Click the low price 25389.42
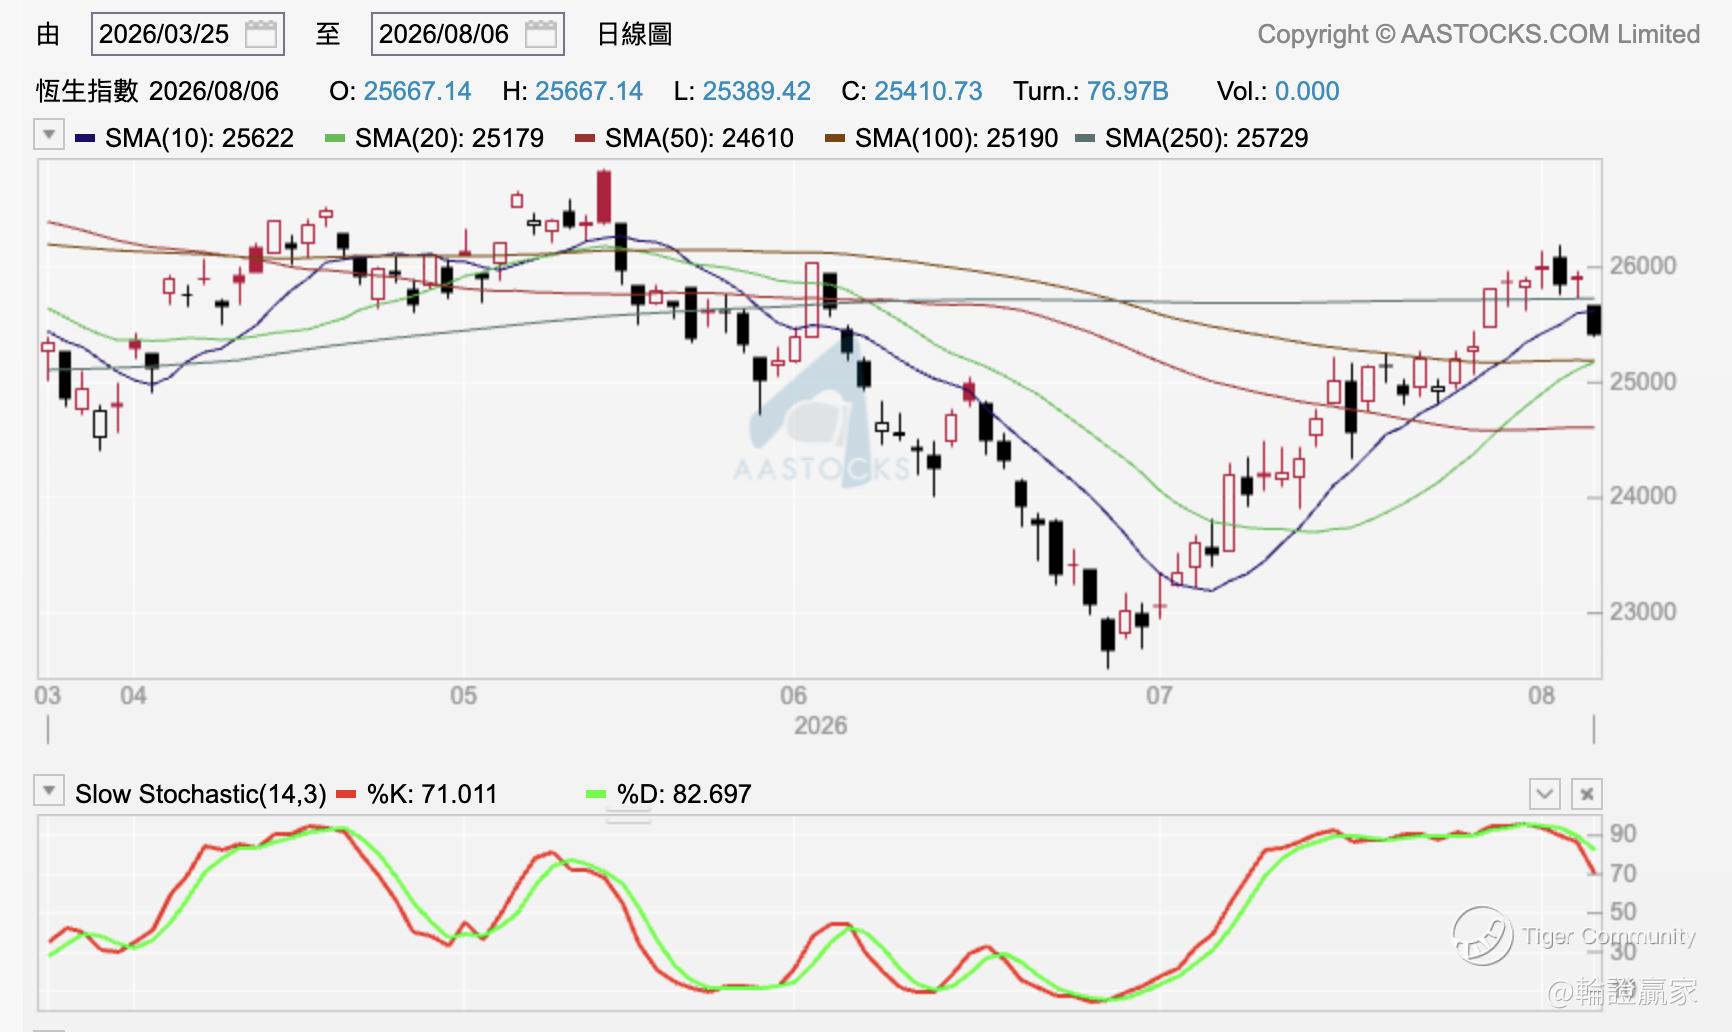The height and width of the screenshot is (1032, 1732). [756, 91]
